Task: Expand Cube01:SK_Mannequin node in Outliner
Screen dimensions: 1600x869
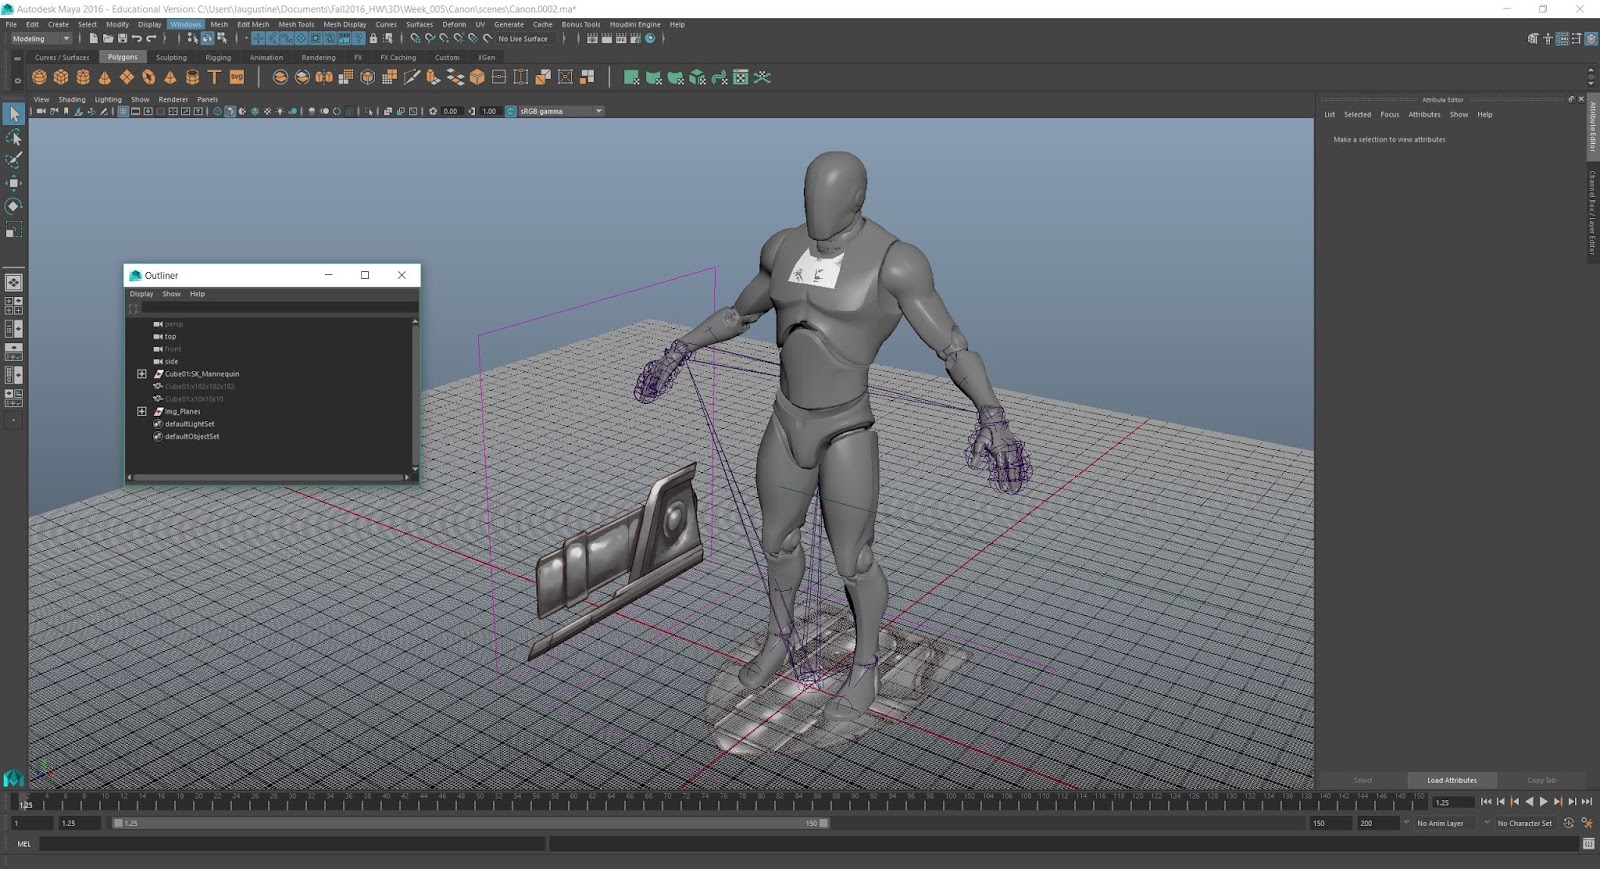Action: pos(142,374)
